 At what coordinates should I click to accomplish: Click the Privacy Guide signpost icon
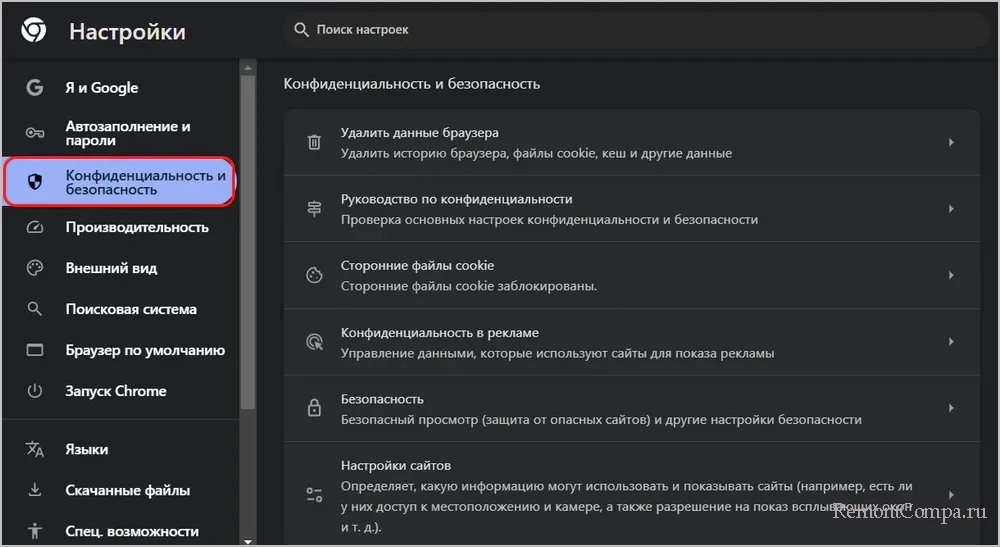314,209
